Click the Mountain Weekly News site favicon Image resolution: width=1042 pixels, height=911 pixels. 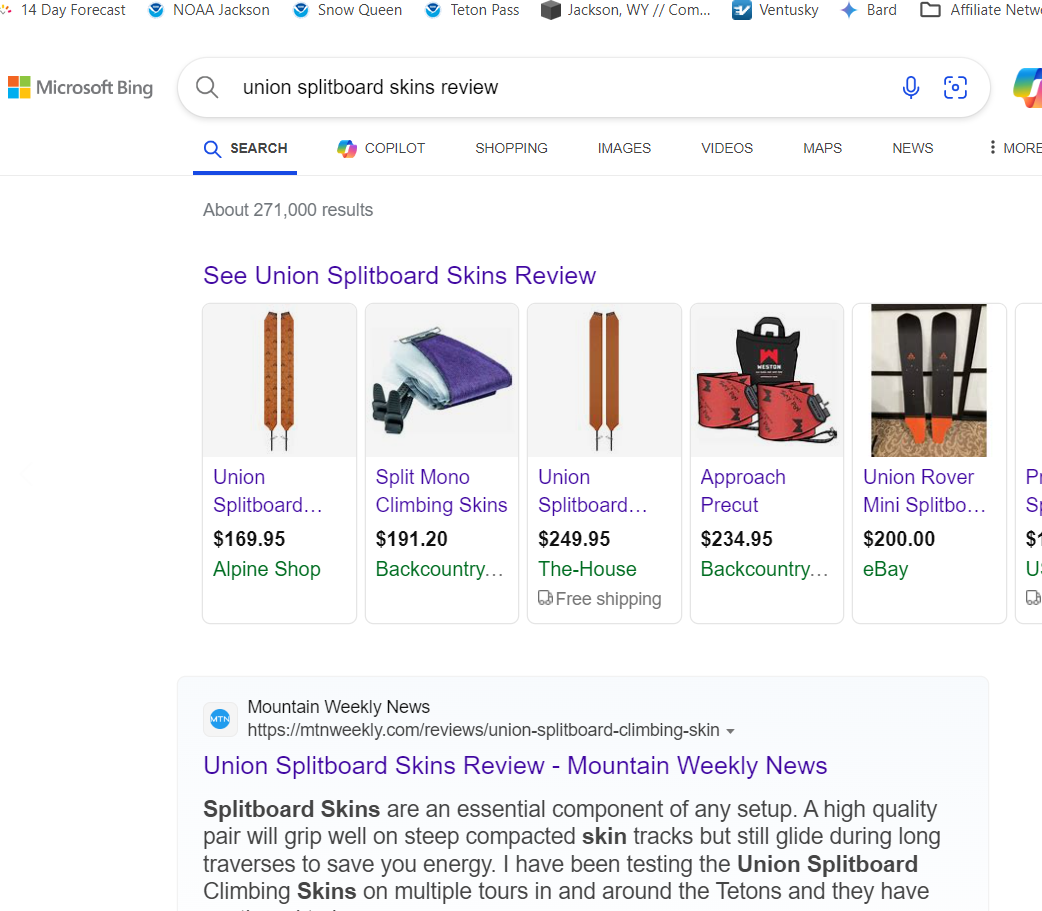220,719
